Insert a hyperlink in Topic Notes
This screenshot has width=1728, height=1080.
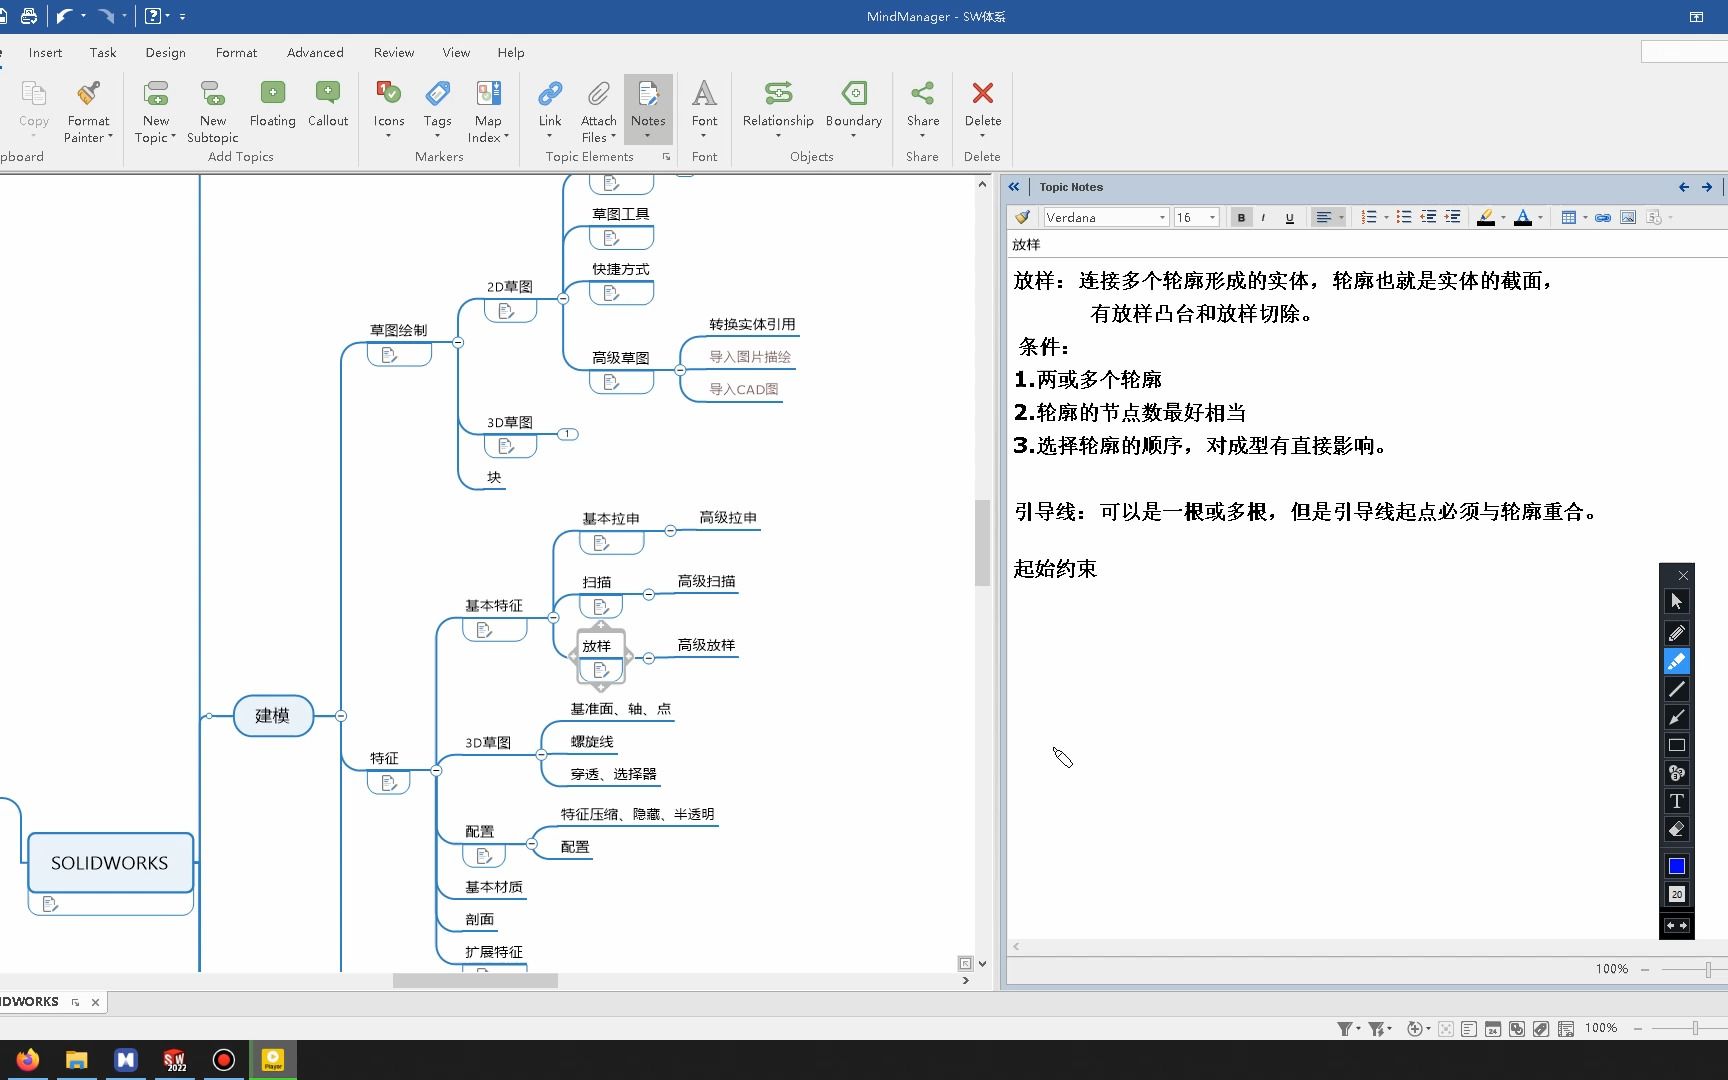1602,217
